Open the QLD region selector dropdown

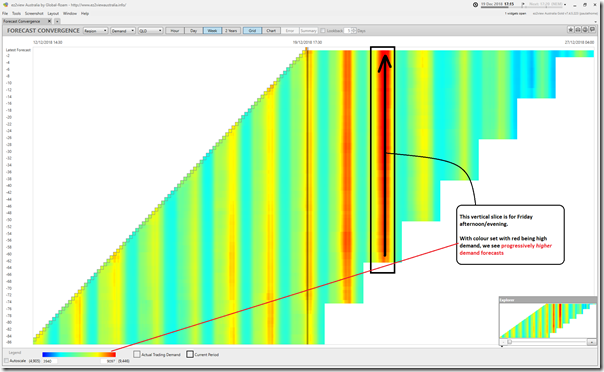pyautogui.click(x=150, y=30)
